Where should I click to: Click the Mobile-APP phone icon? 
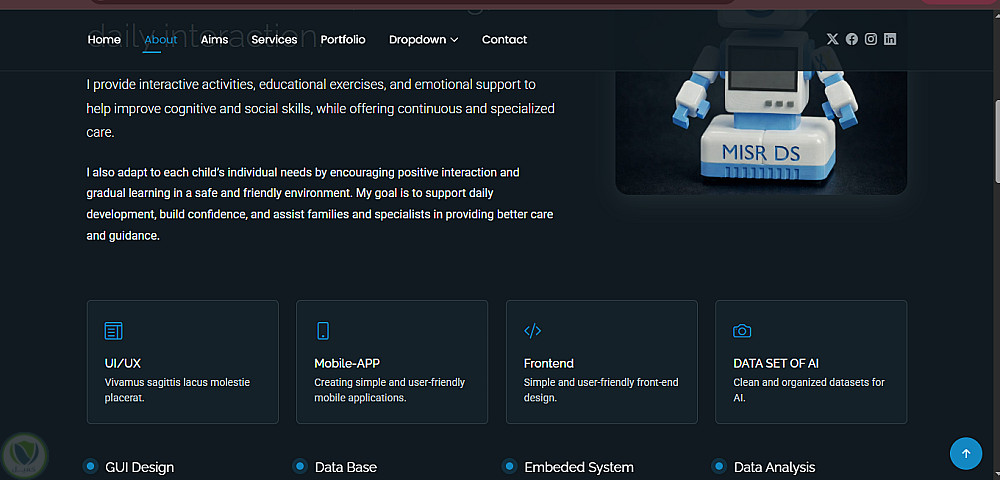[323, 331]
